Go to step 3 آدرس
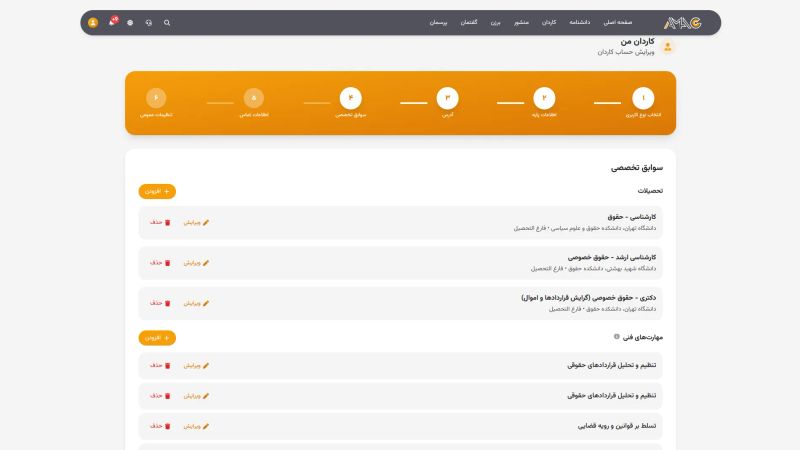Screen dimensions: 800x450 point(447,98)
